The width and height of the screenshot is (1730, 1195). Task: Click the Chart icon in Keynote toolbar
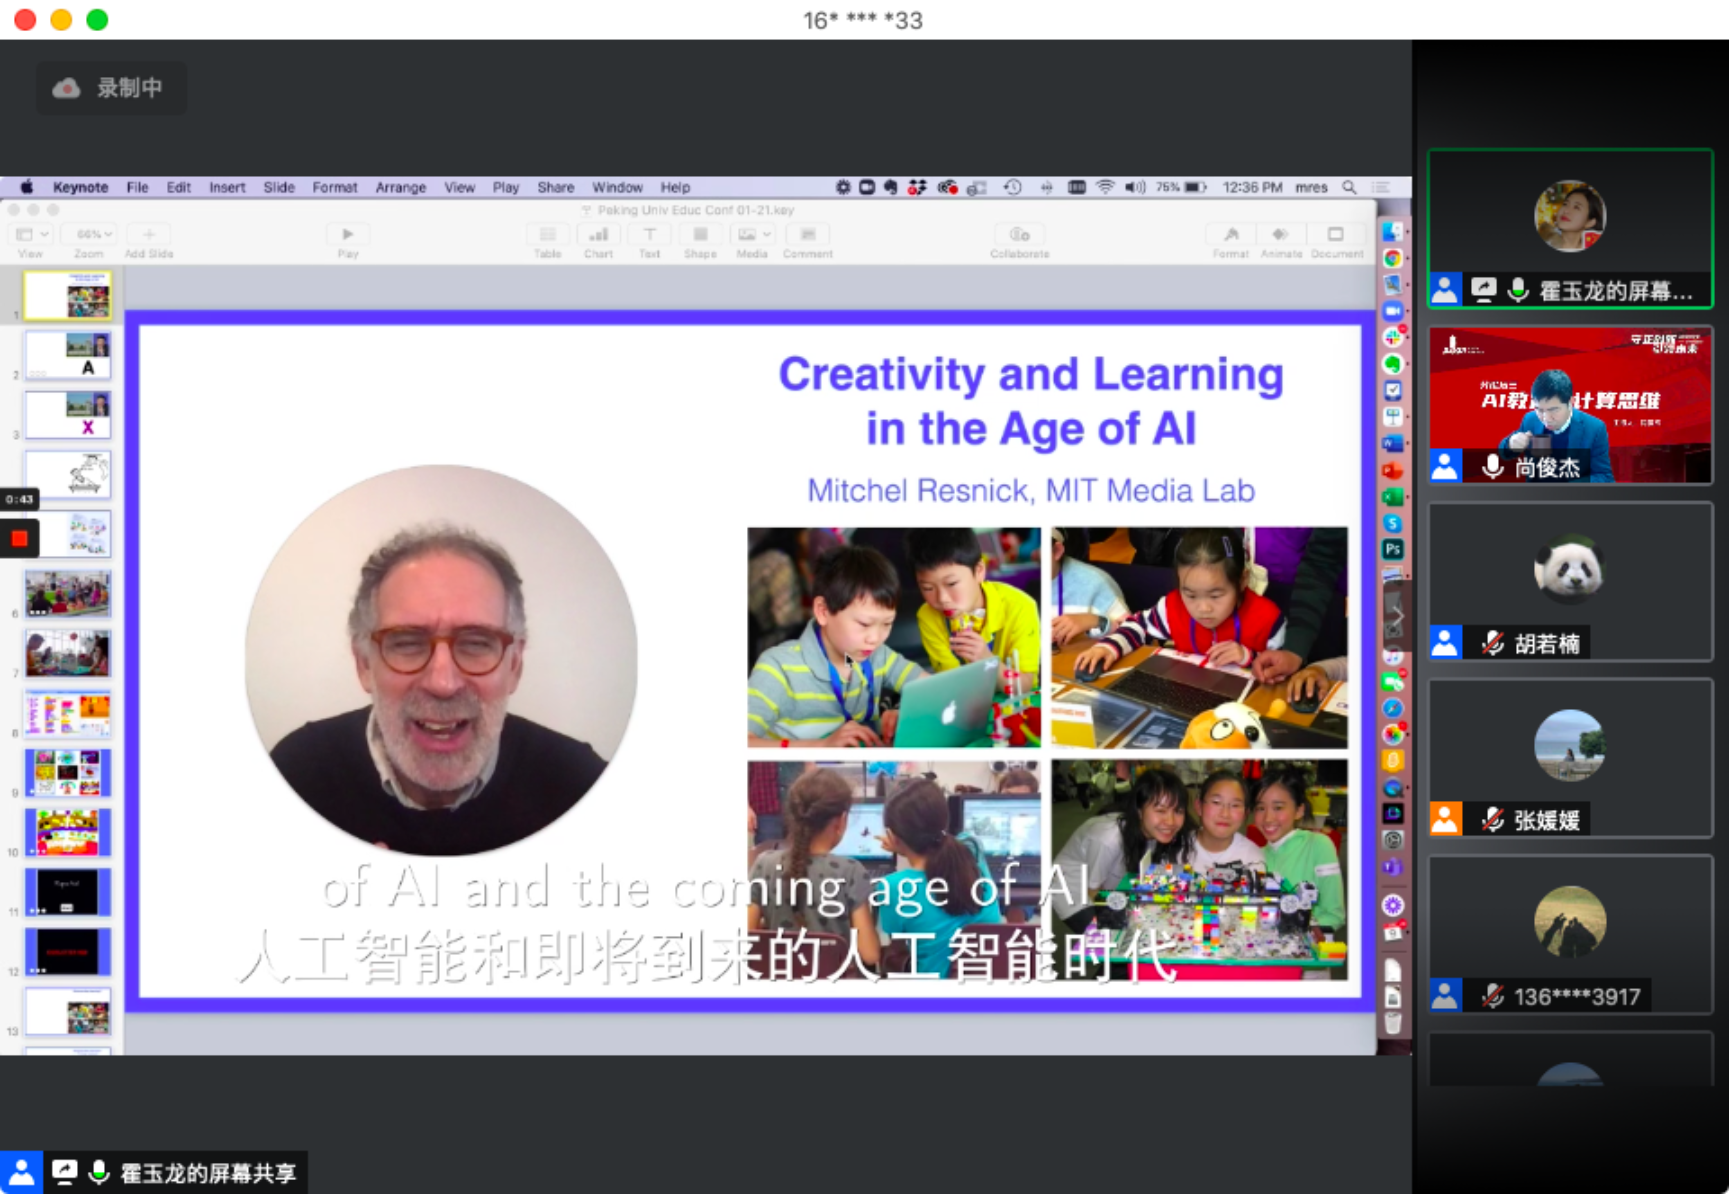click(x=598, y=235)
